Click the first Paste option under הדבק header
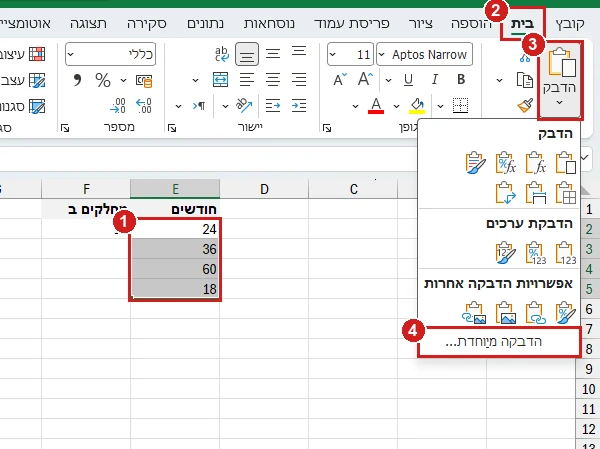This screenshot has width=600, height=449. click(x=566, y=163)
